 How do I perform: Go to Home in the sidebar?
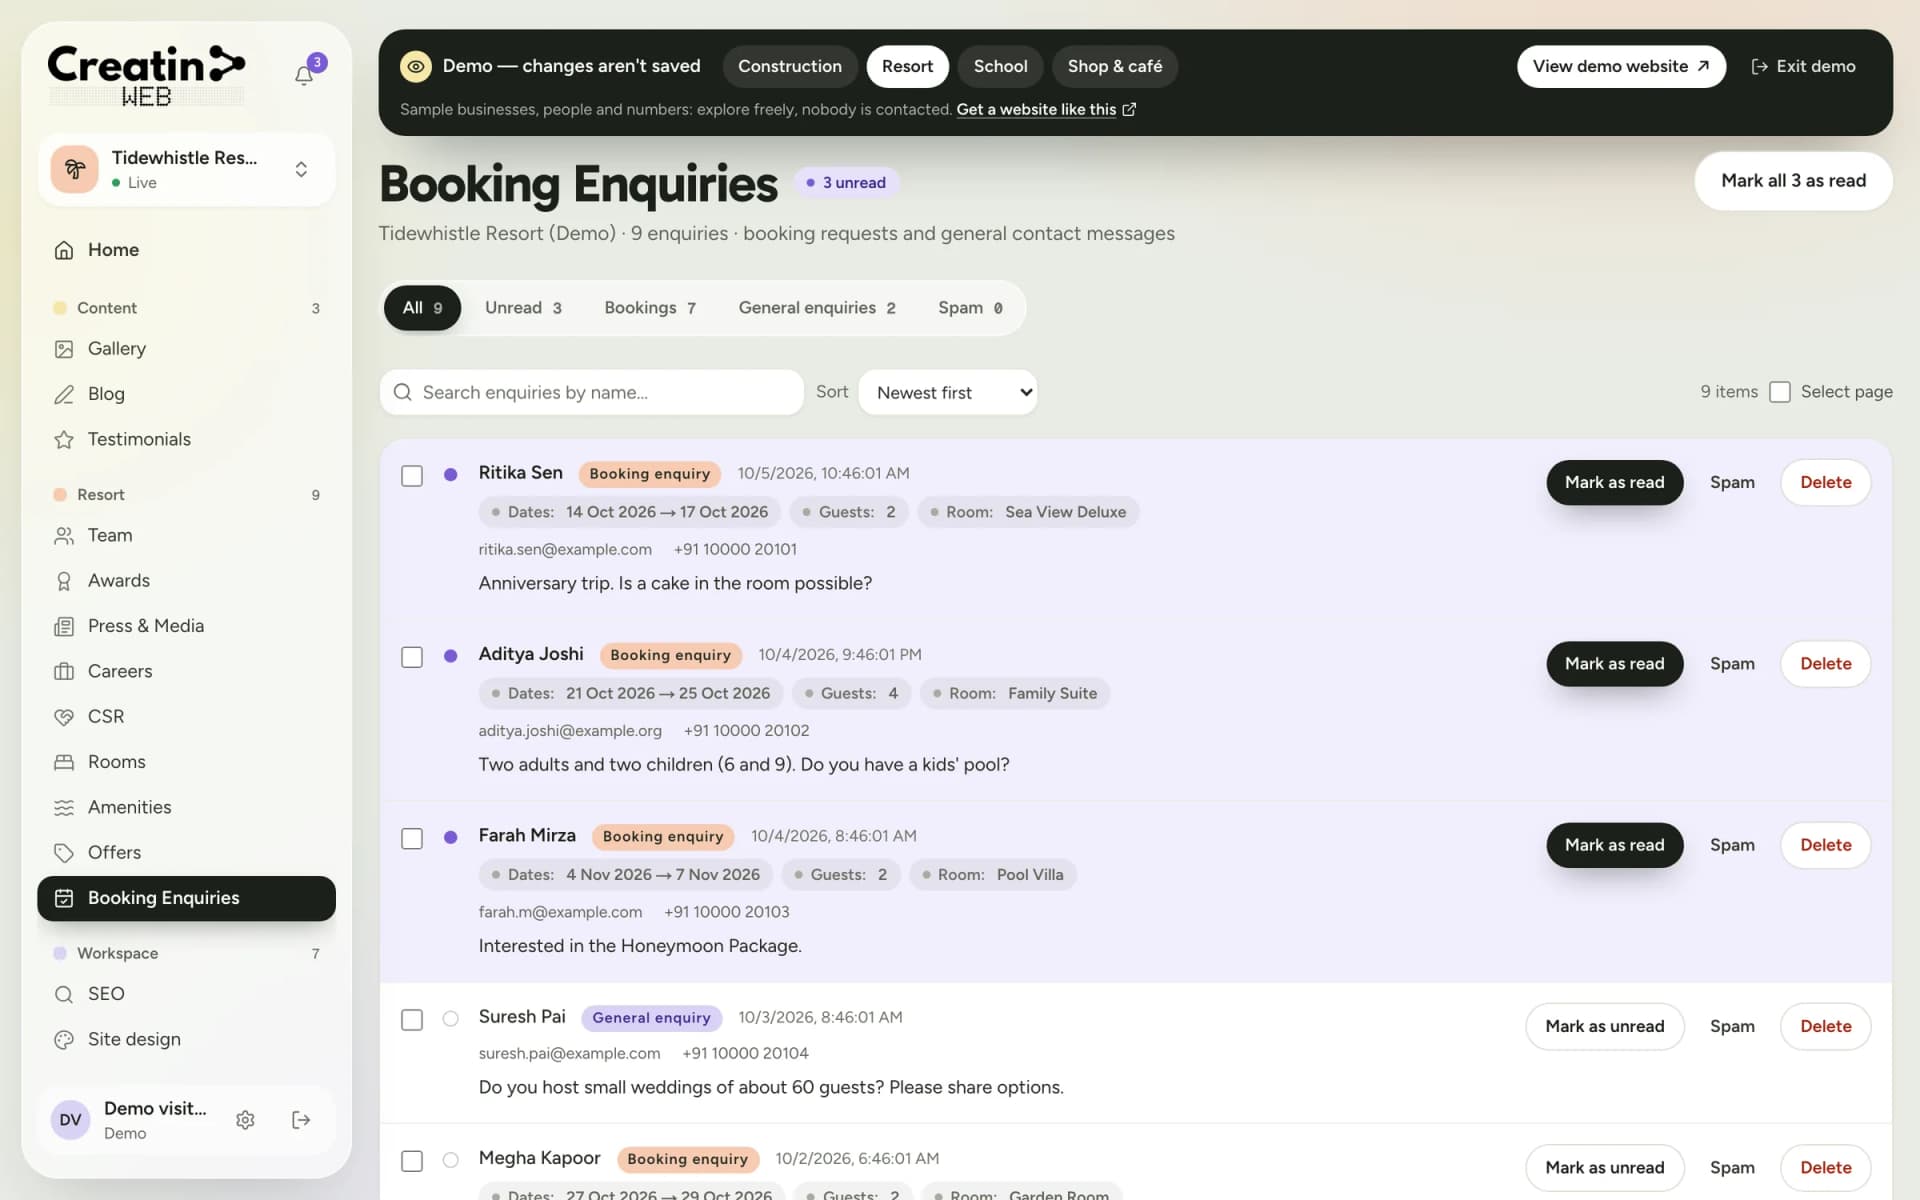coord(186,250)
